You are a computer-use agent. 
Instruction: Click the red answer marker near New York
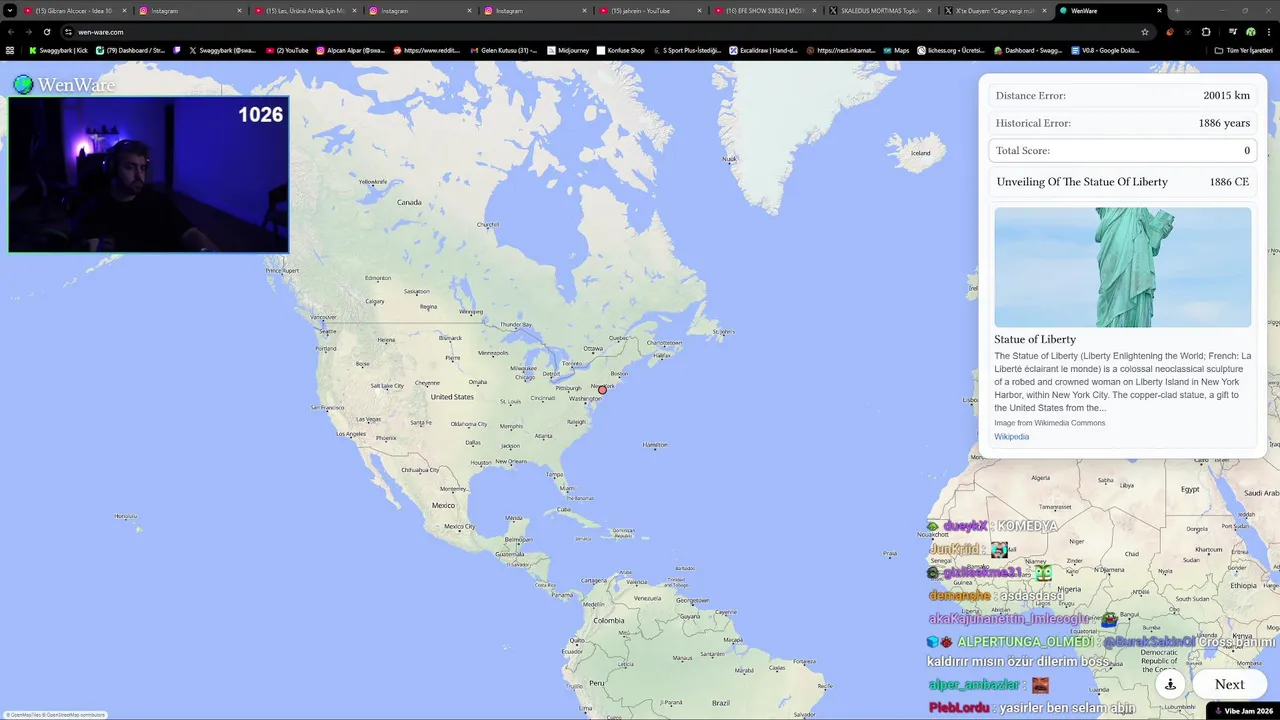[x=602, y=390]
